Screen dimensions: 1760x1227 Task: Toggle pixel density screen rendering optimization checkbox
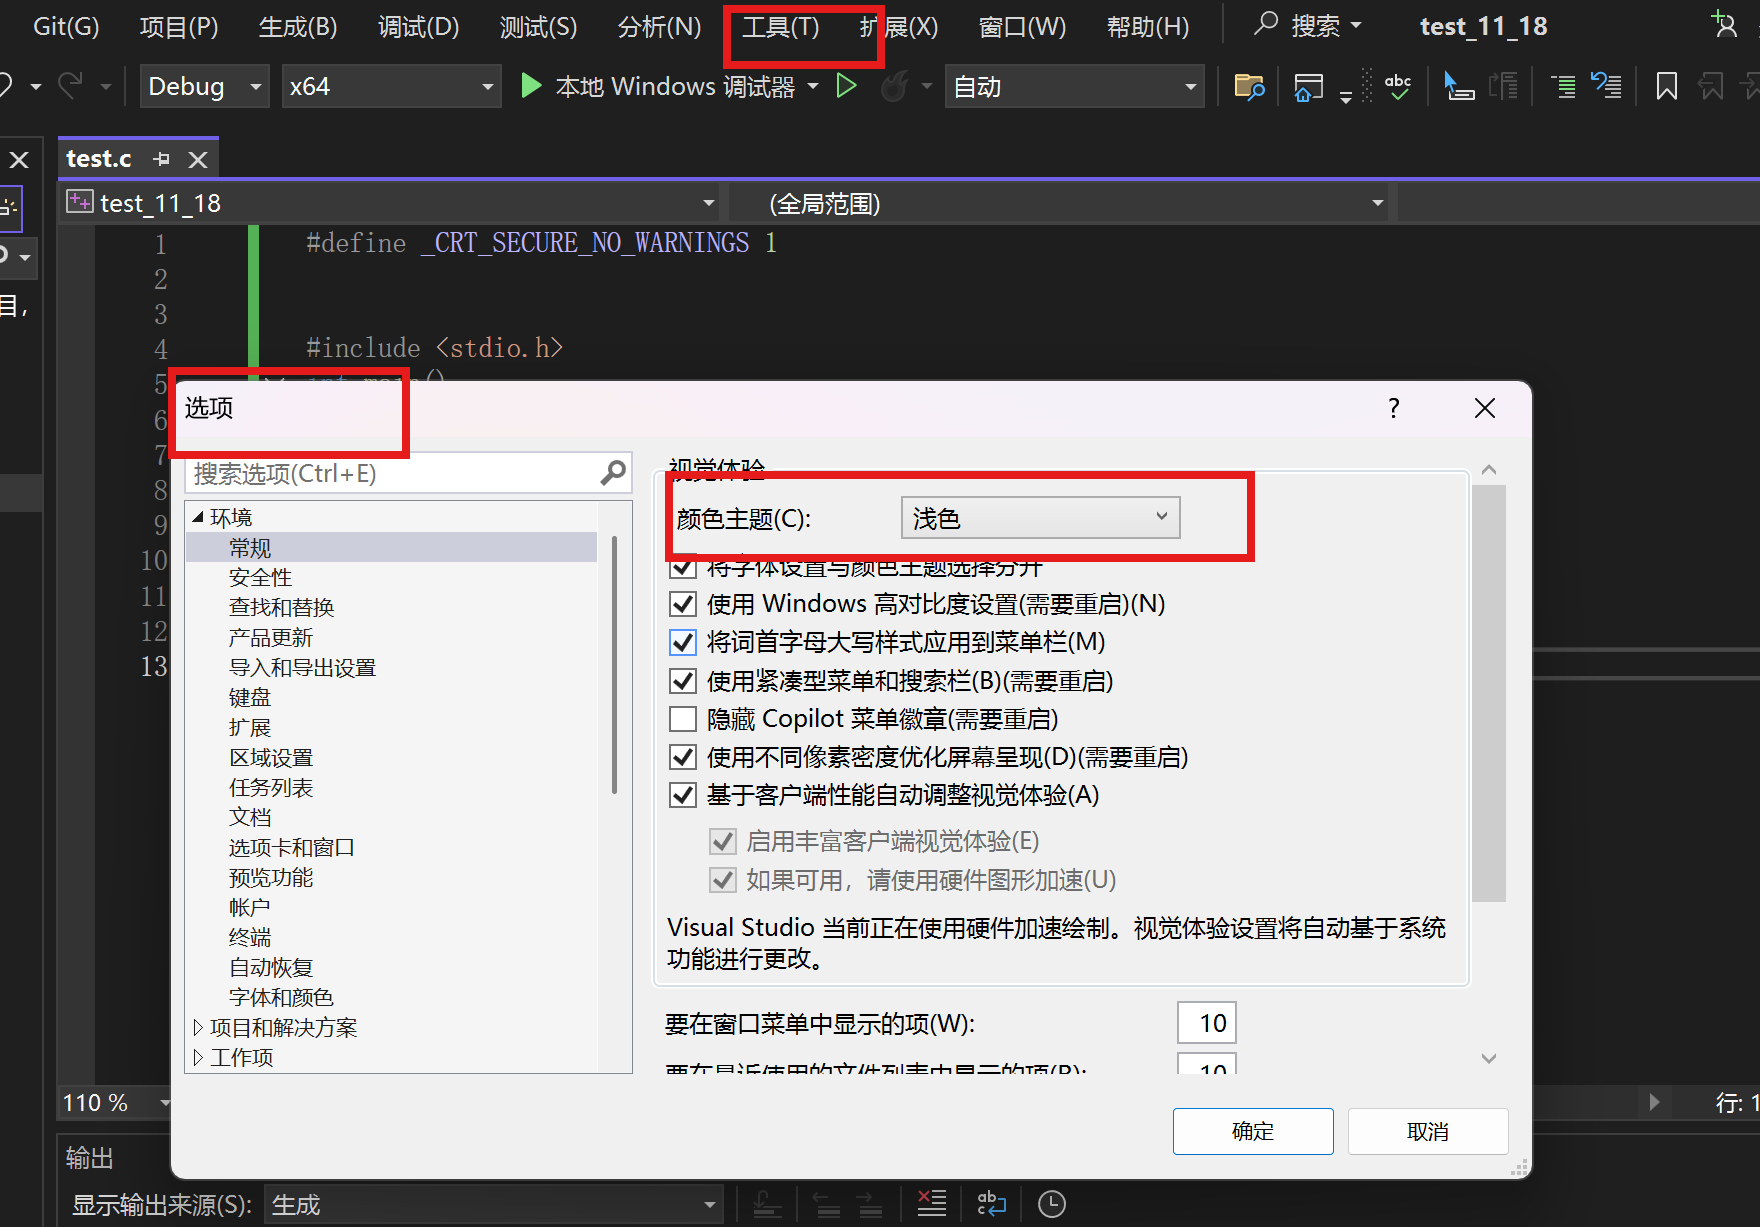(x=683, y=757)
